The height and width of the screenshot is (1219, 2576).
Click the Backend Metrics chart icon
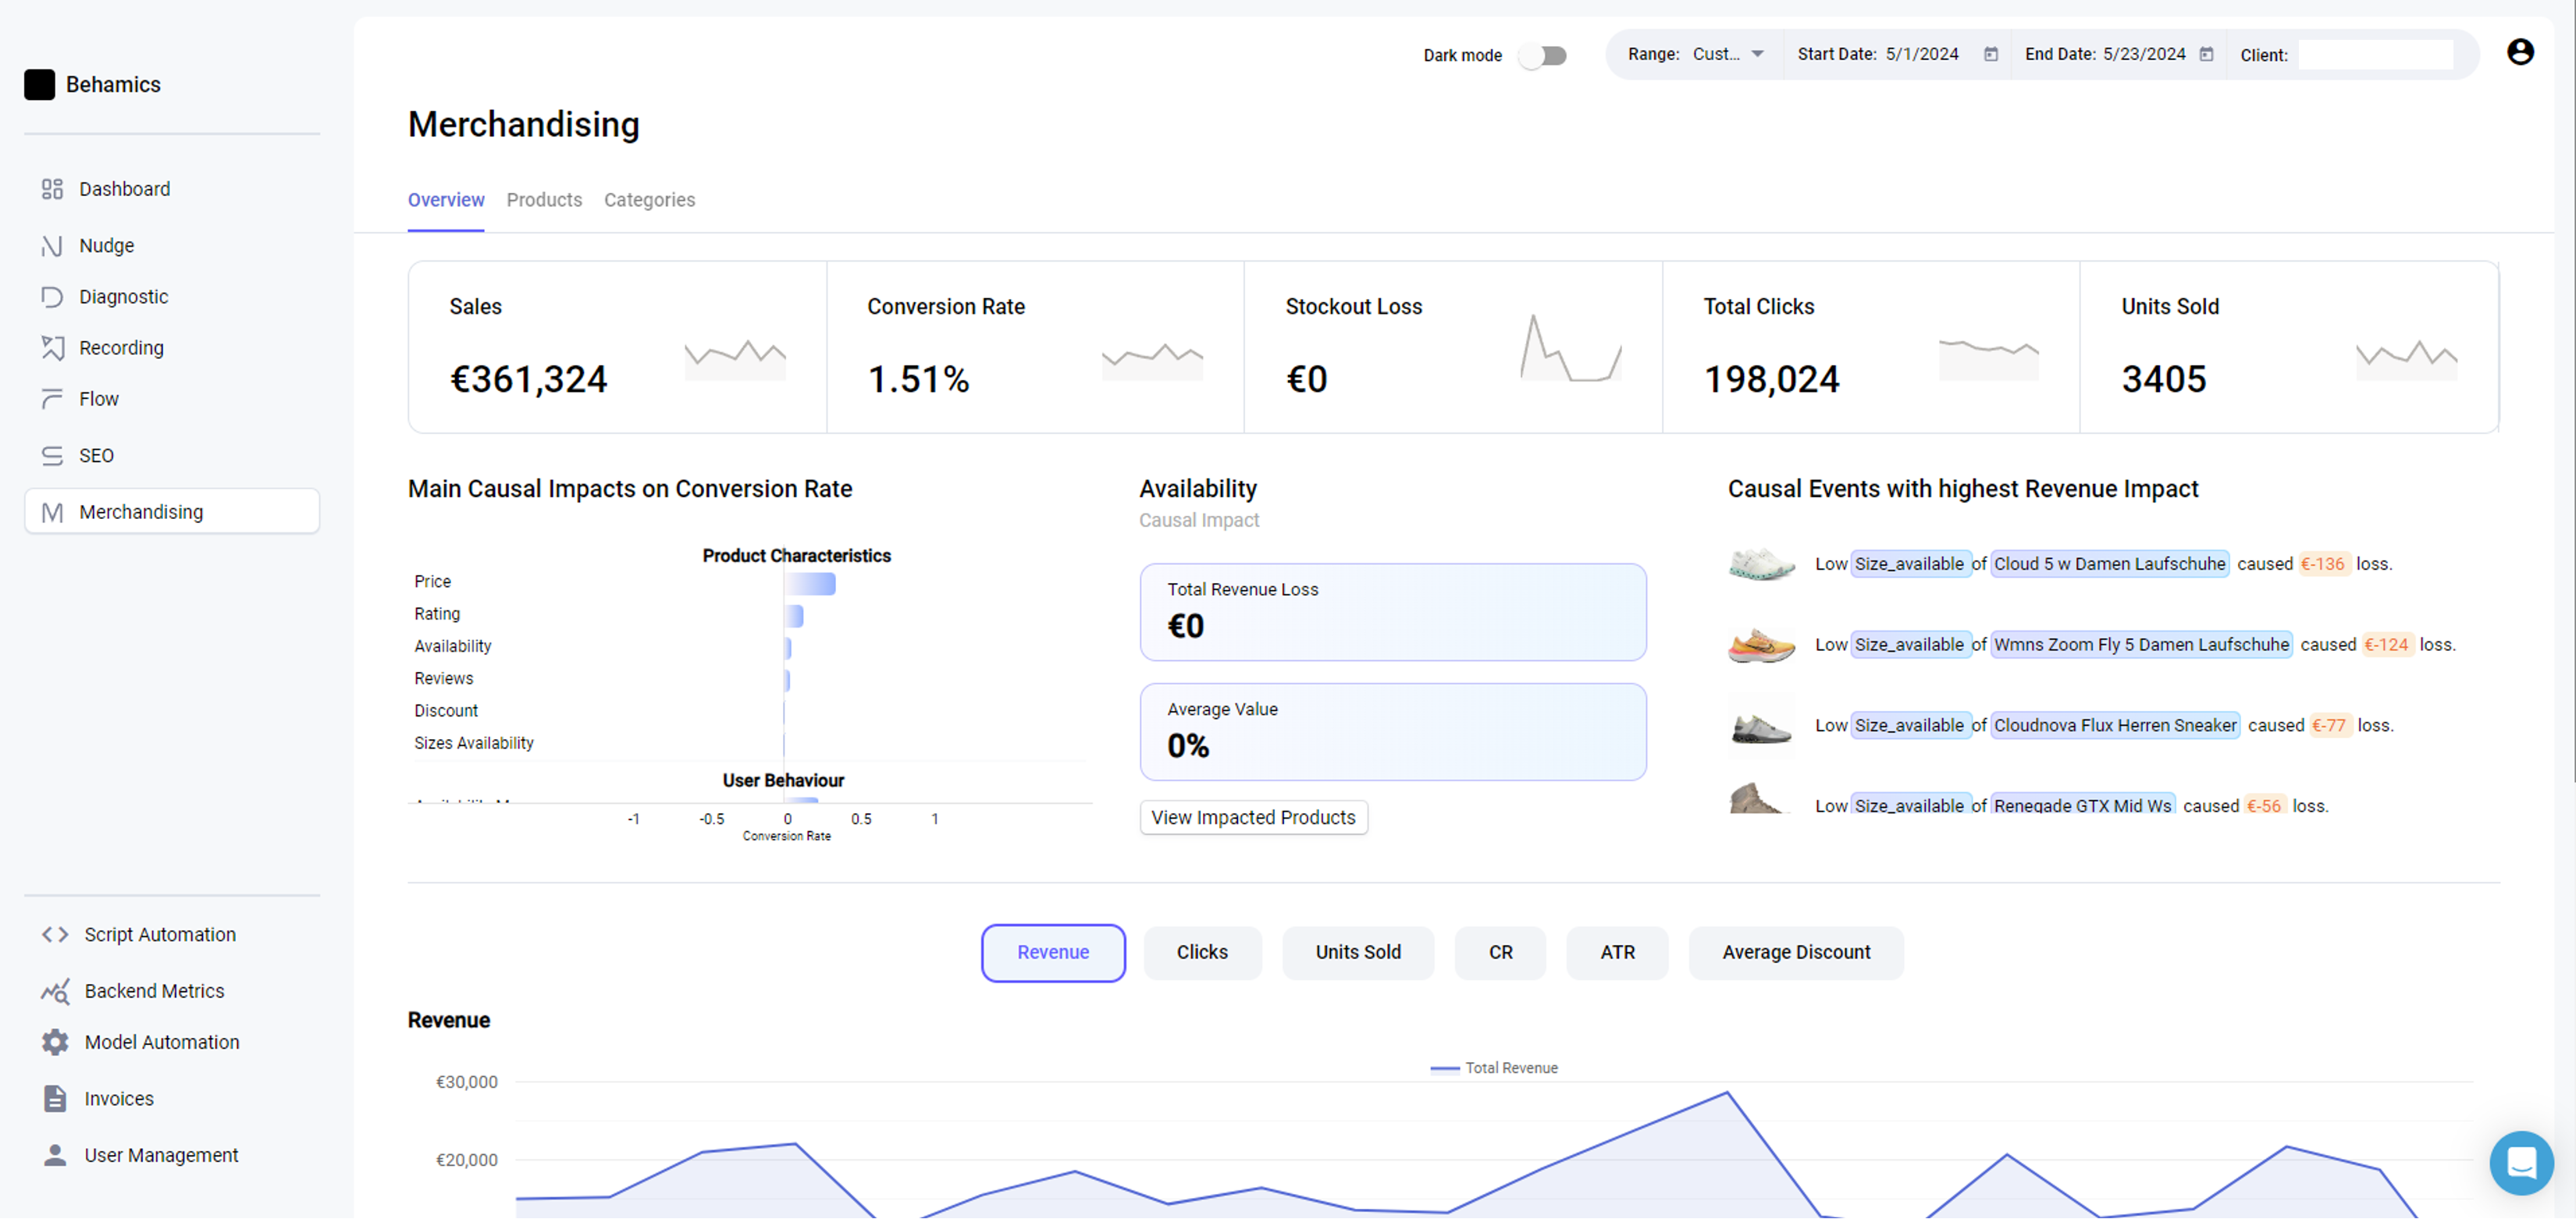pyautogui.click(x=55, y=991)
